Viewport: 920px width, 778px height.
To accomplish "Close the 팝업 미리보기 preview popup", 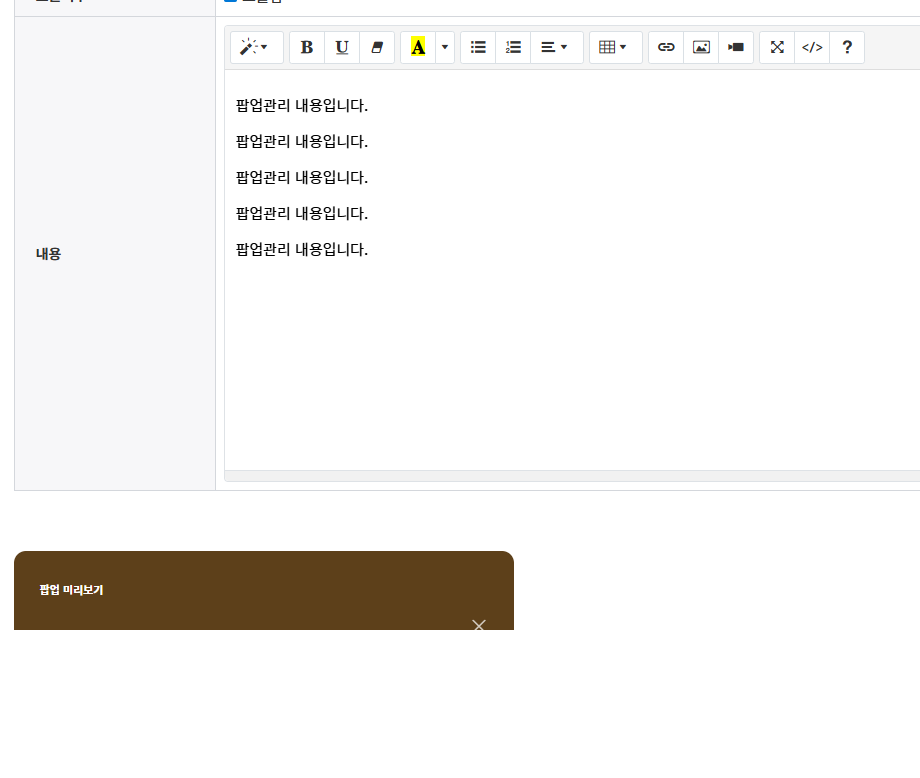I will [478, 625].
